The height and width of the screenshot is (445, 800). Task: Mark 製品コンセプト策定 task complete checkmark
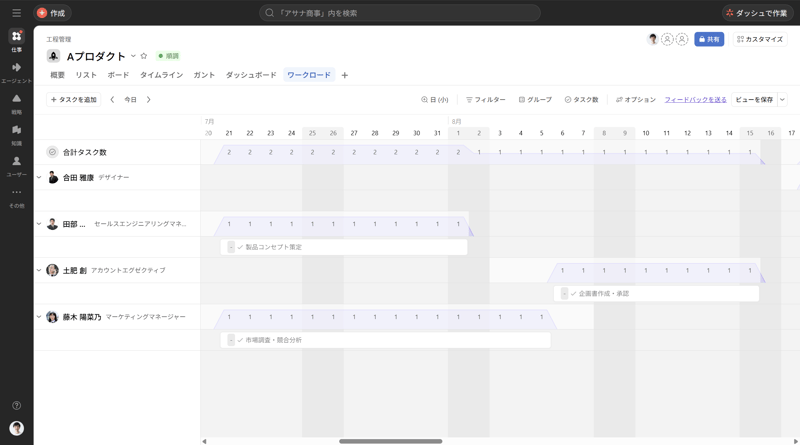coord(240,247)
